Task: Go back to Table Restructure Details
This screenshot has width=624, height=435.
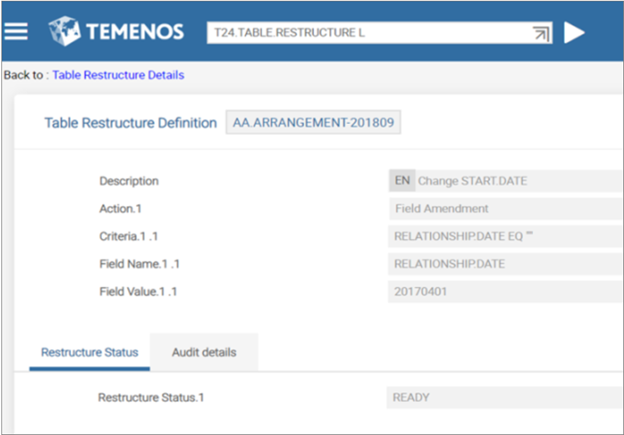Action: coord(118,75)
